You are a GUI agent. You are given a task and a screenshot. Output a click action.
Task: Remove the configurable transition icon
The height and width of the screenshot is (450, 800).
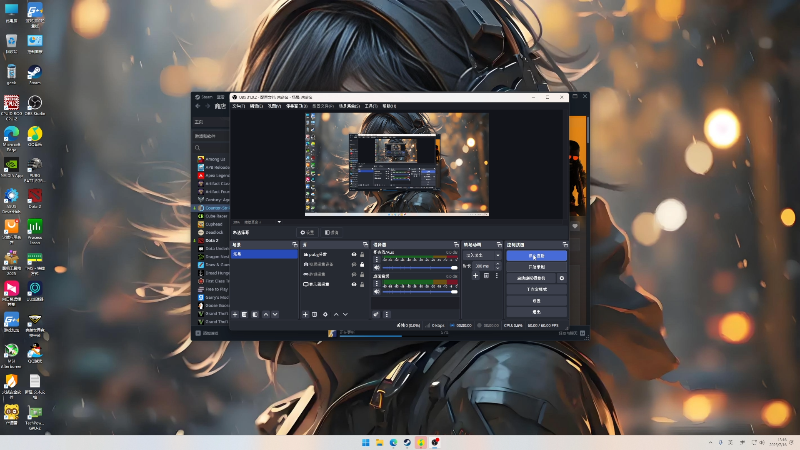pyautogui.click(x=486, y=276)
